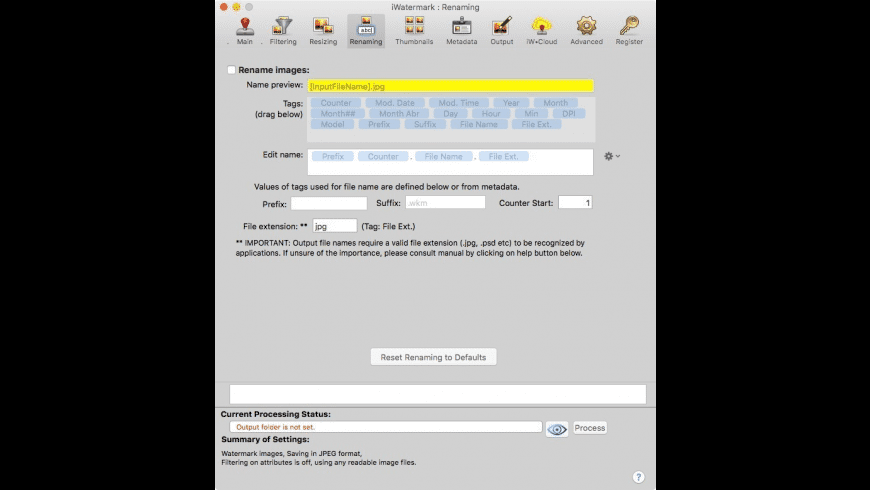Select the DPI tag
Viewport: 870px width, 490px height.
pyautogui.click(x=569, y=113)
